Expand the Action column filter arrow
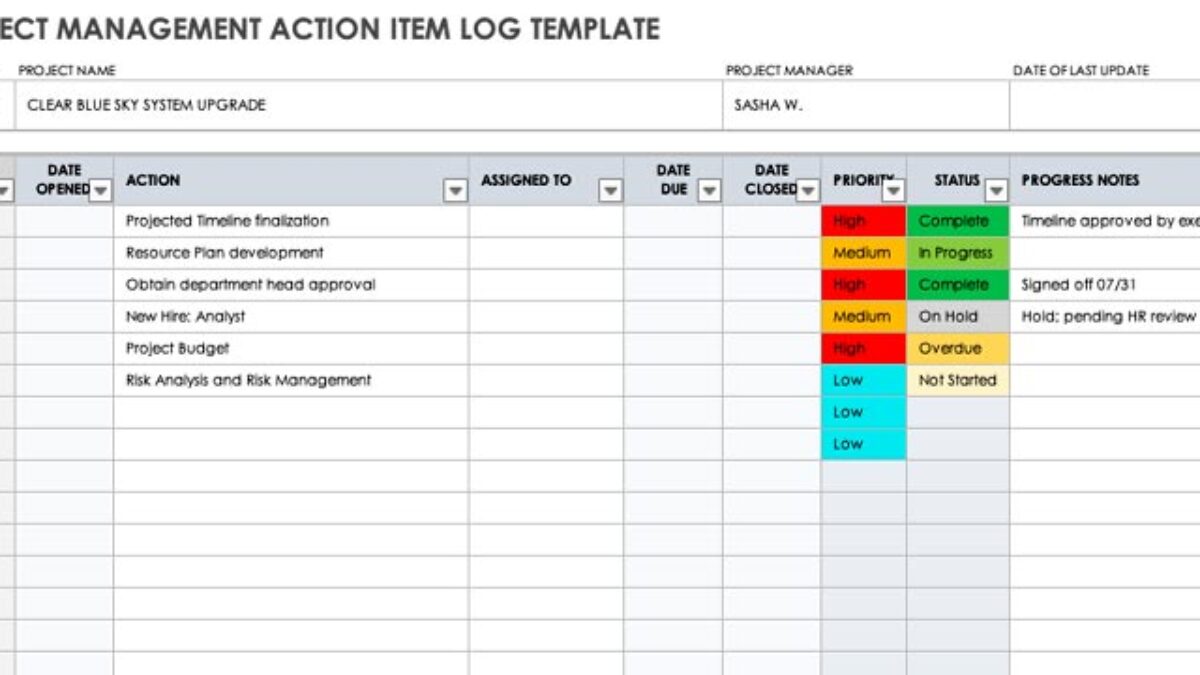Image resolution: width=1200 pixels, height=675 pixels. (455, 190)
